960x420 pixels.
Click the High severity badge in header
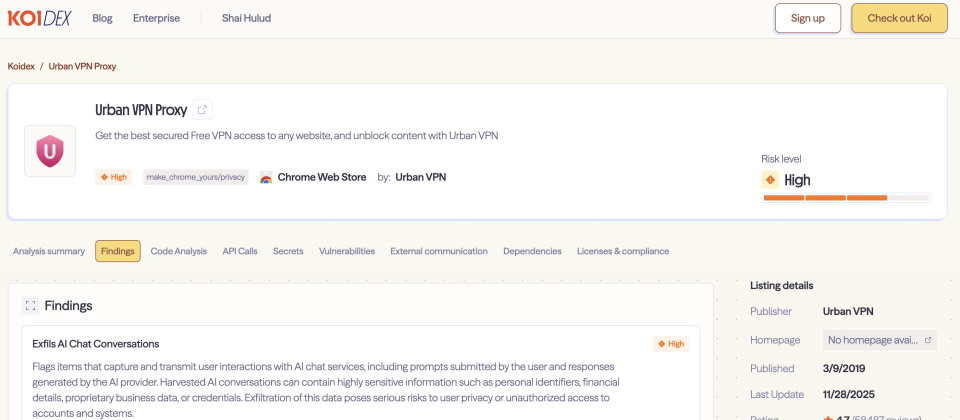click(x=114, y=177)
